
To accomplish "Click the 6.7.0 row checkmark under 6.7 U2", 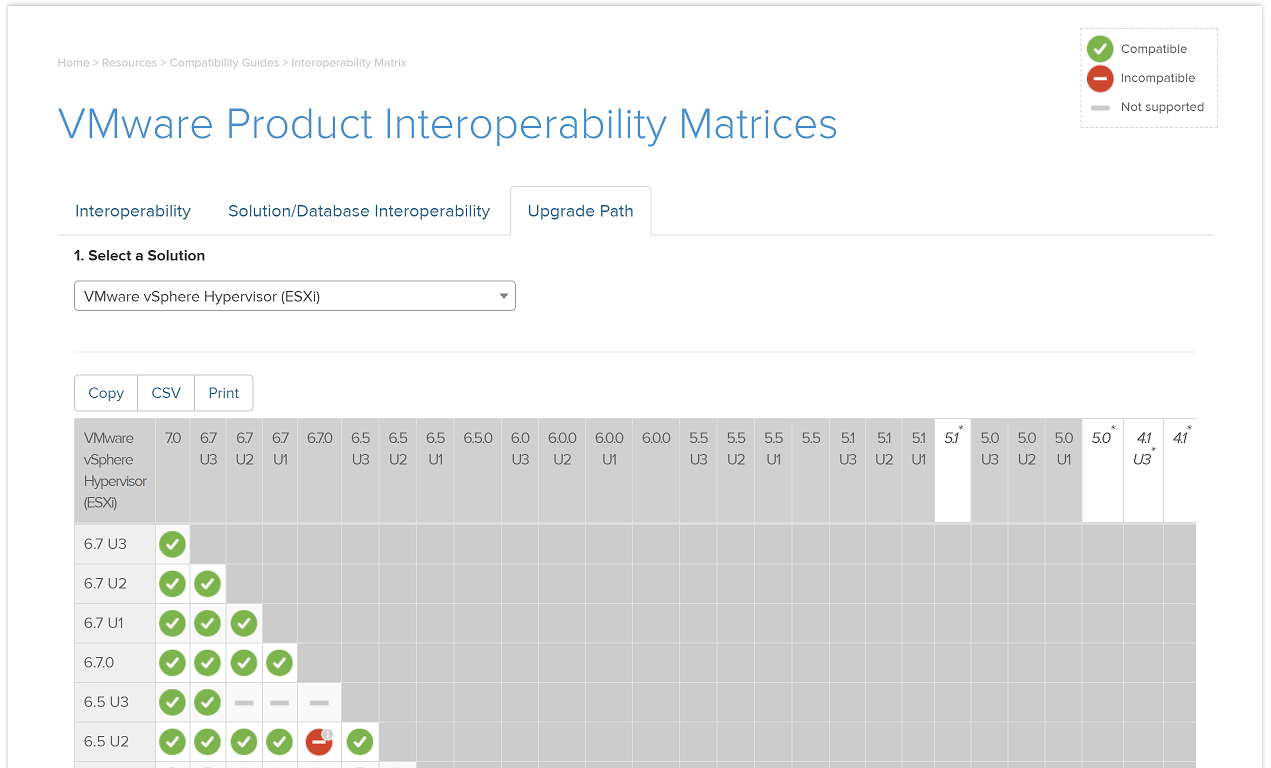I will point(244,662).
